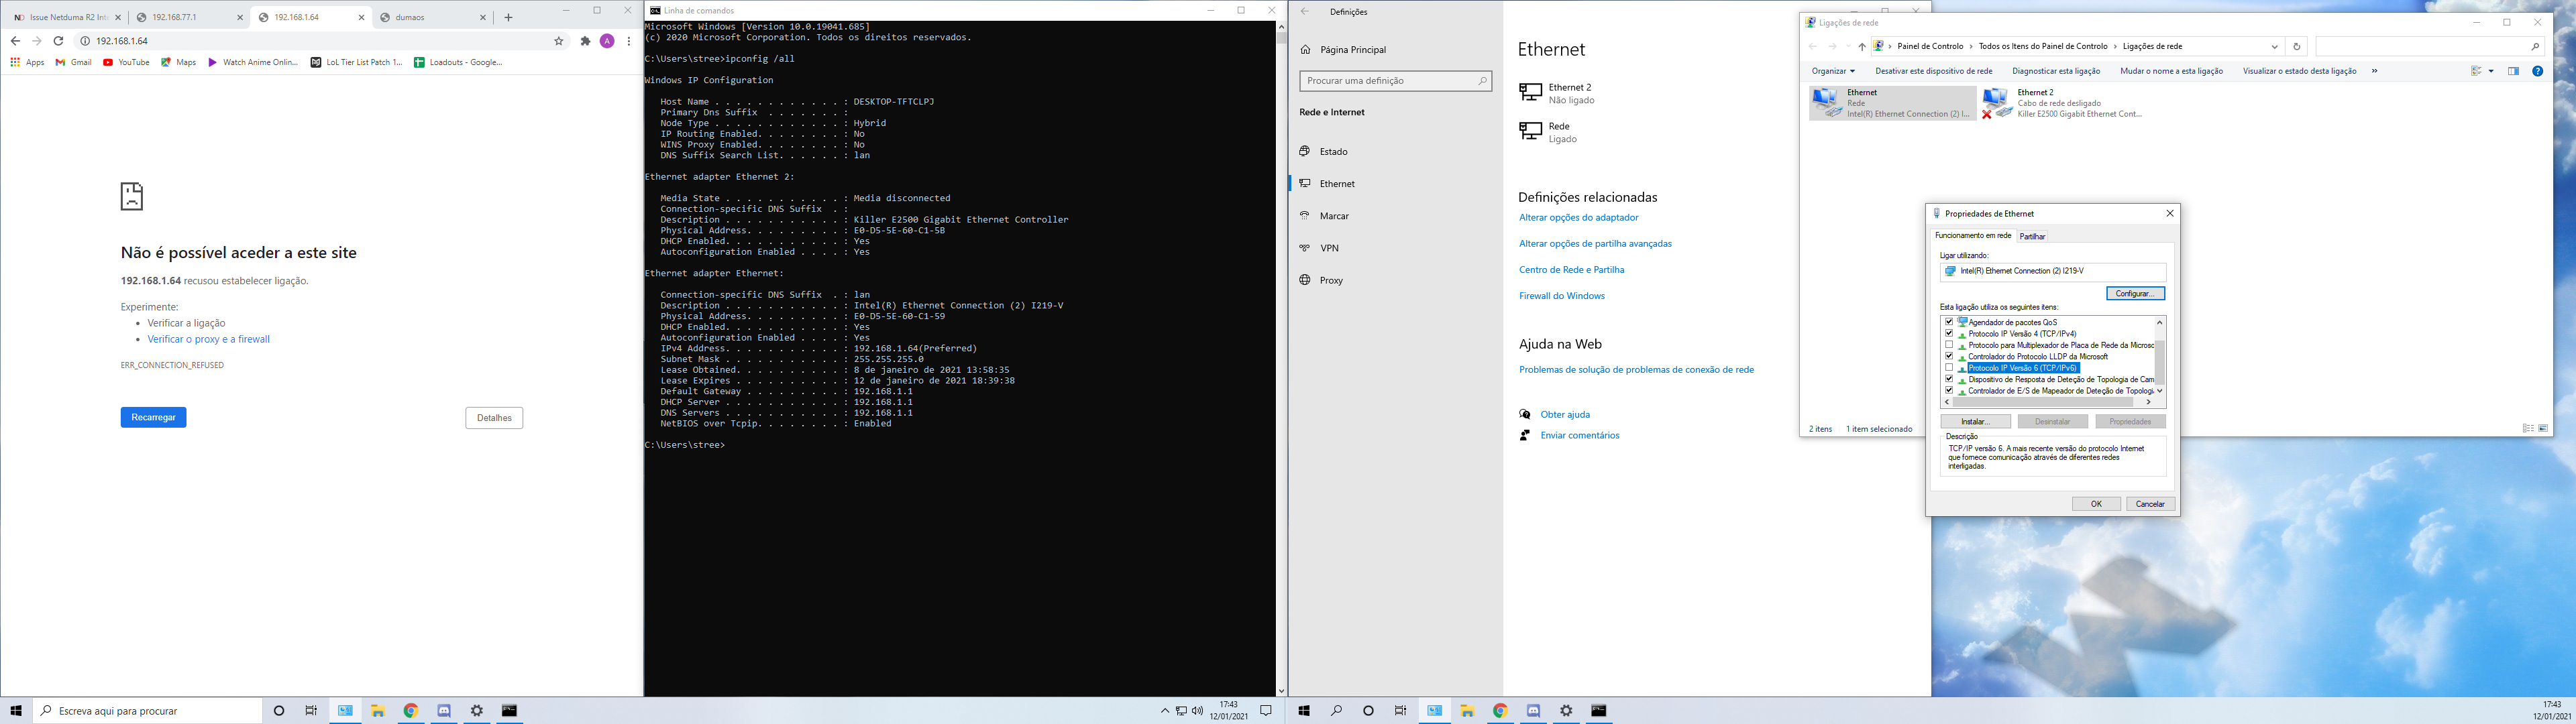Uncheck Protocolo IP Versão 4 (TCP/IPv4)

tap(1949, 333)
